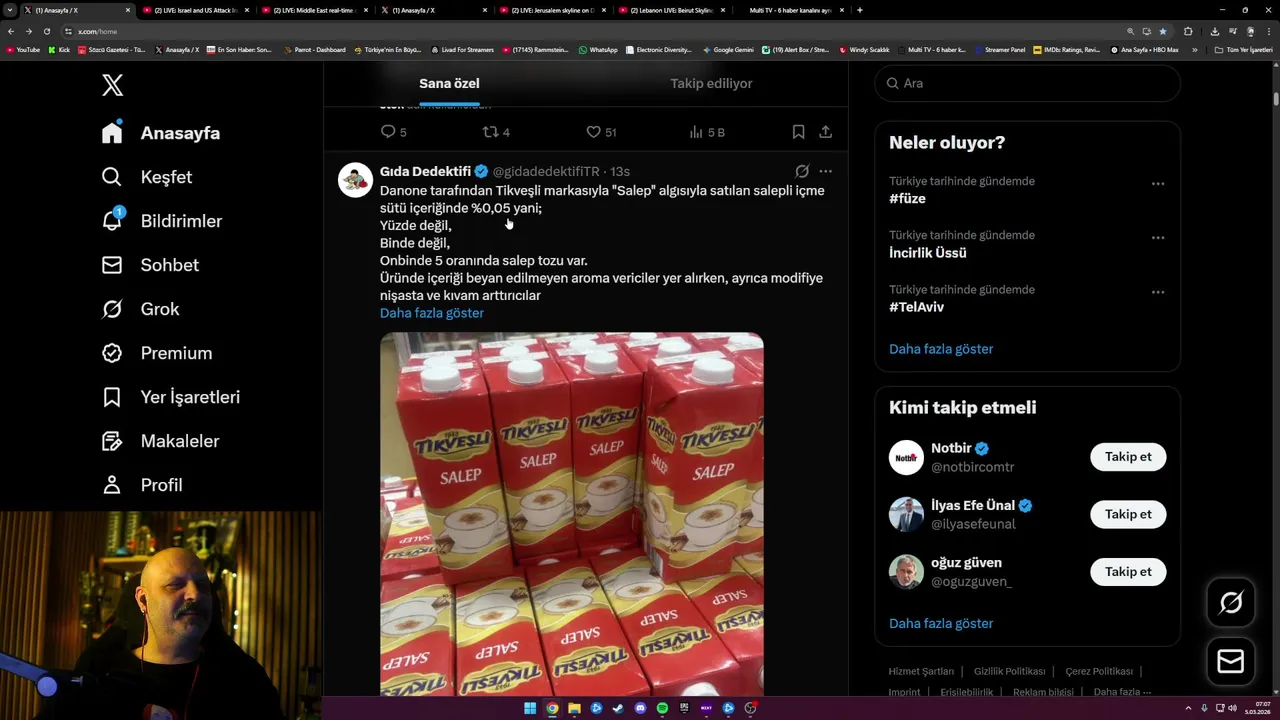The width and height of the screenshot is (1280, 720).
Task: Open floating messages envelope button
Action: point(1231,661)
